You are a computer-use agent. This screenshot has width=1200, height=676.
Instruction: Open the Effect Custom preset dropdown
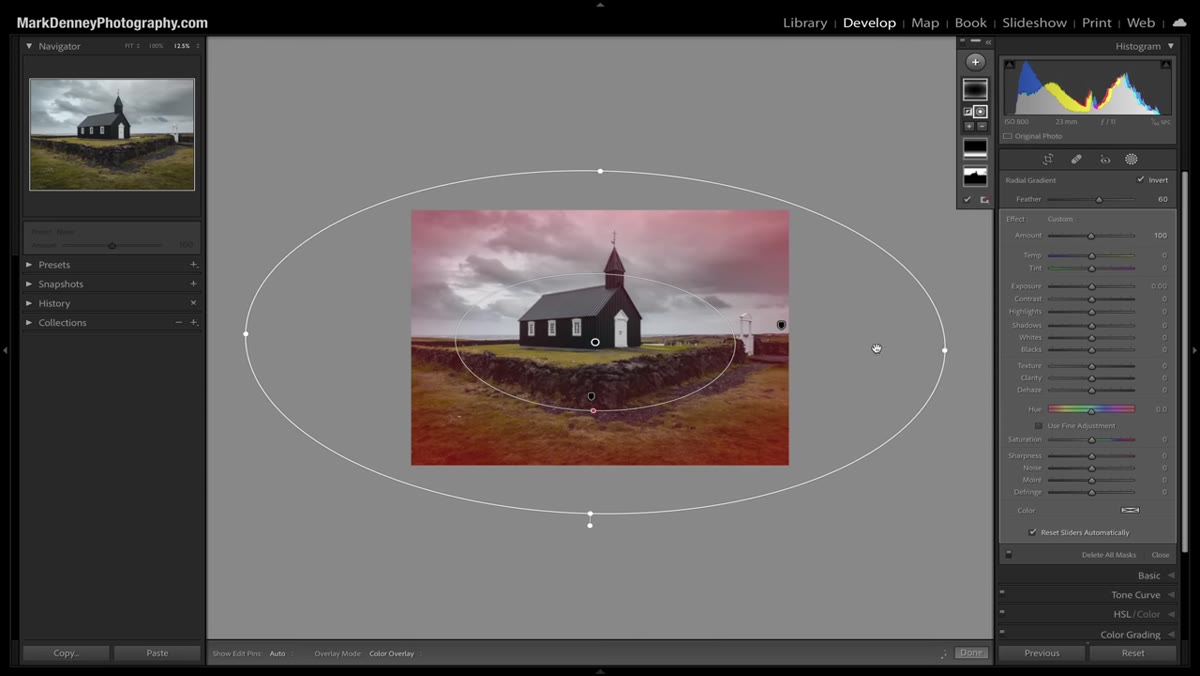coord(1060,219)
